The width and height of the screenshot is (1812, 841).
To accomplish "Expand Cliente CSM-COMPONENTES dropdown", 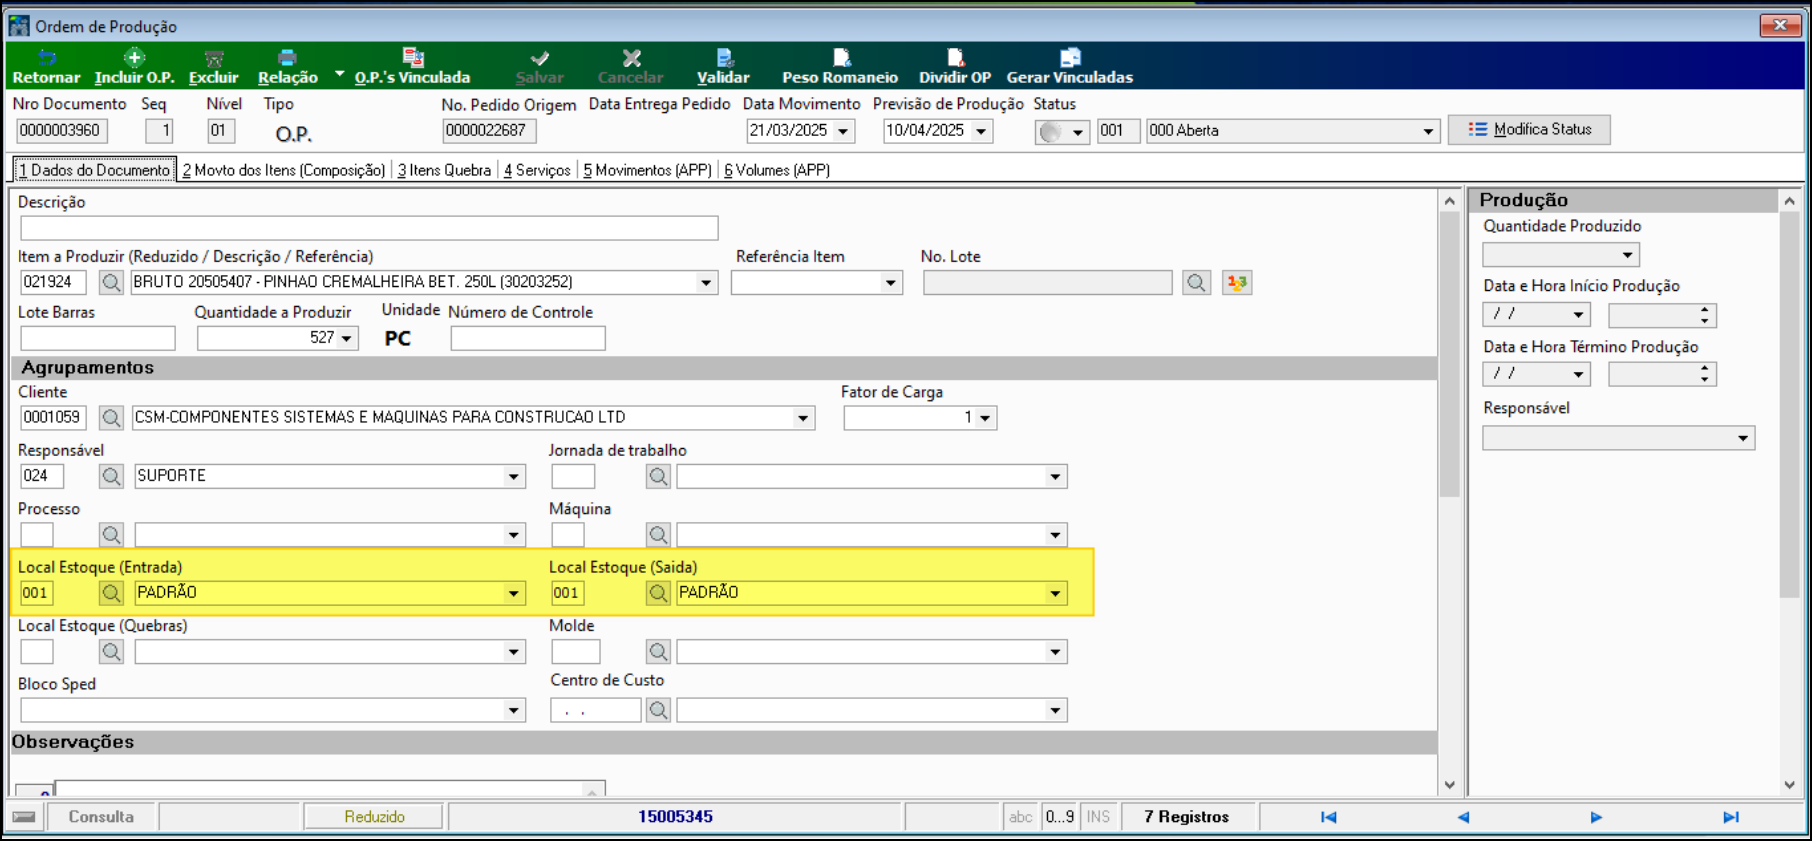I will [803, 418].
